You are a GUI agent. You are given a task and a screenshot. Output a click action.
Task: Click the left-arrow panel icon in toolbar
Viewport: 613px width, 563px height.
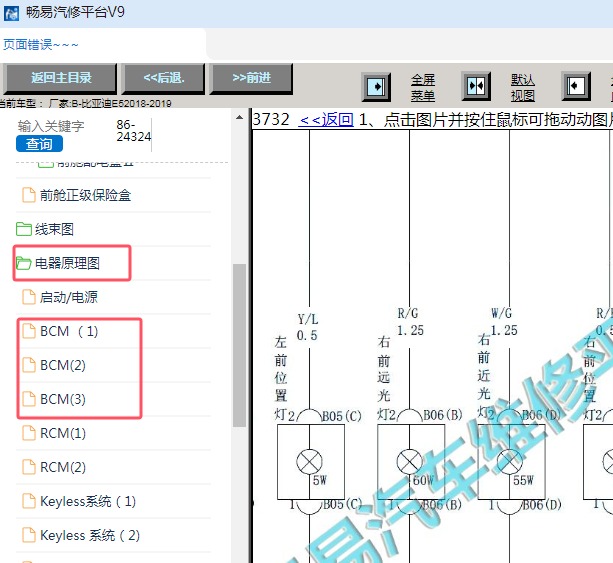[576, 86]
